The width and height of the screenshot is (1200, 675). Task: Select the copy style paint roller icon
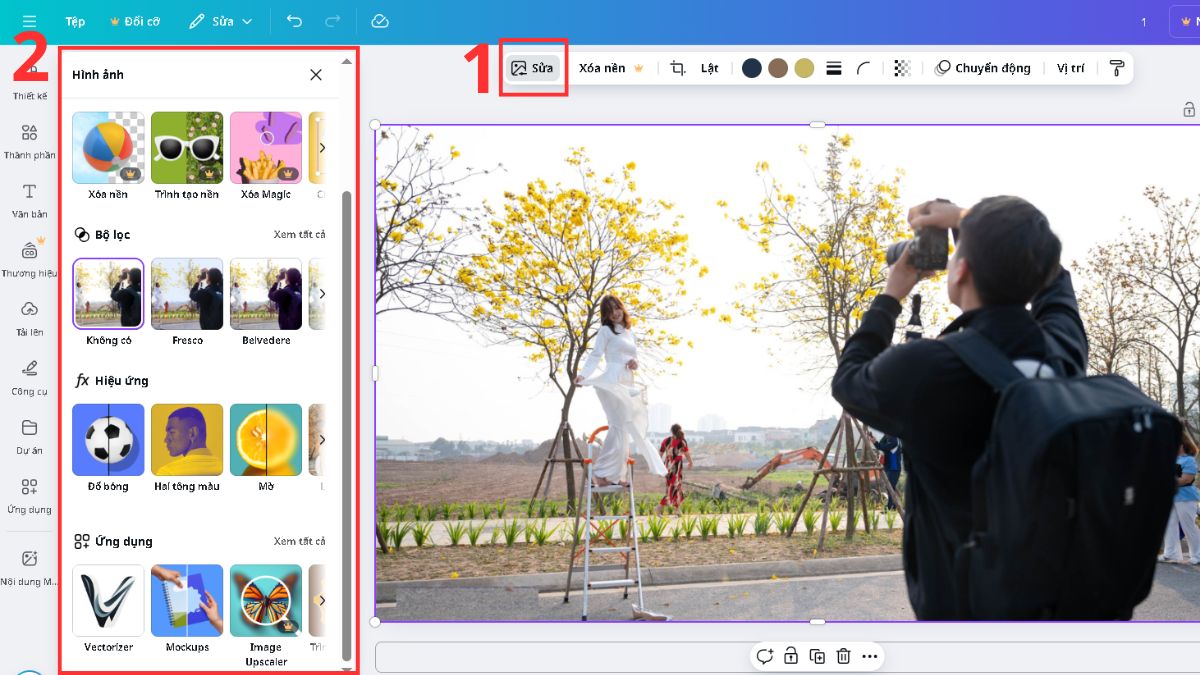pyautogui.click(x=1117, y=68)
